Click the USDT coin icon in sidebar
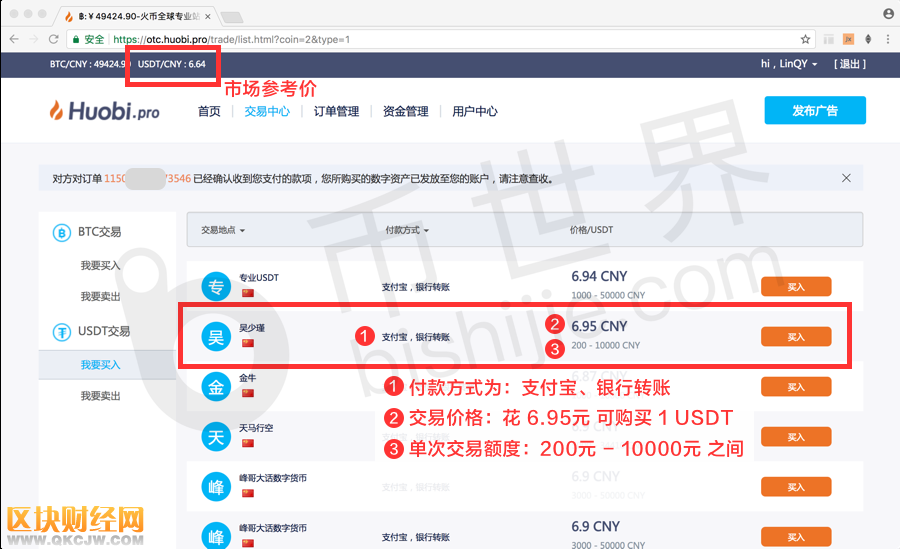Image resolution: width=900 pixels, height=549 pixels. [61, 331]
